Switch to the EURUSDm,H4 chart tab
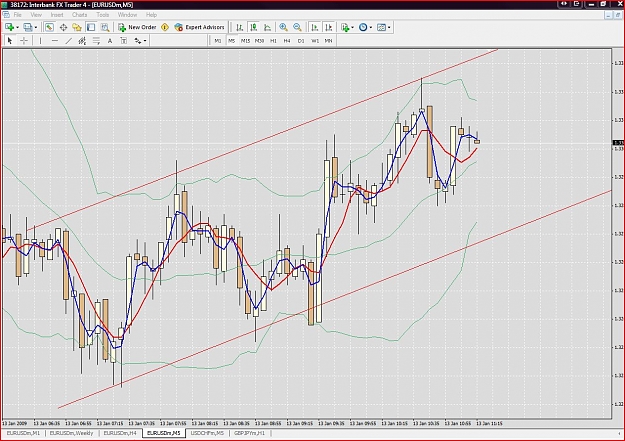Viewport: 625px width, 441px height. click(x=120, y=433)
